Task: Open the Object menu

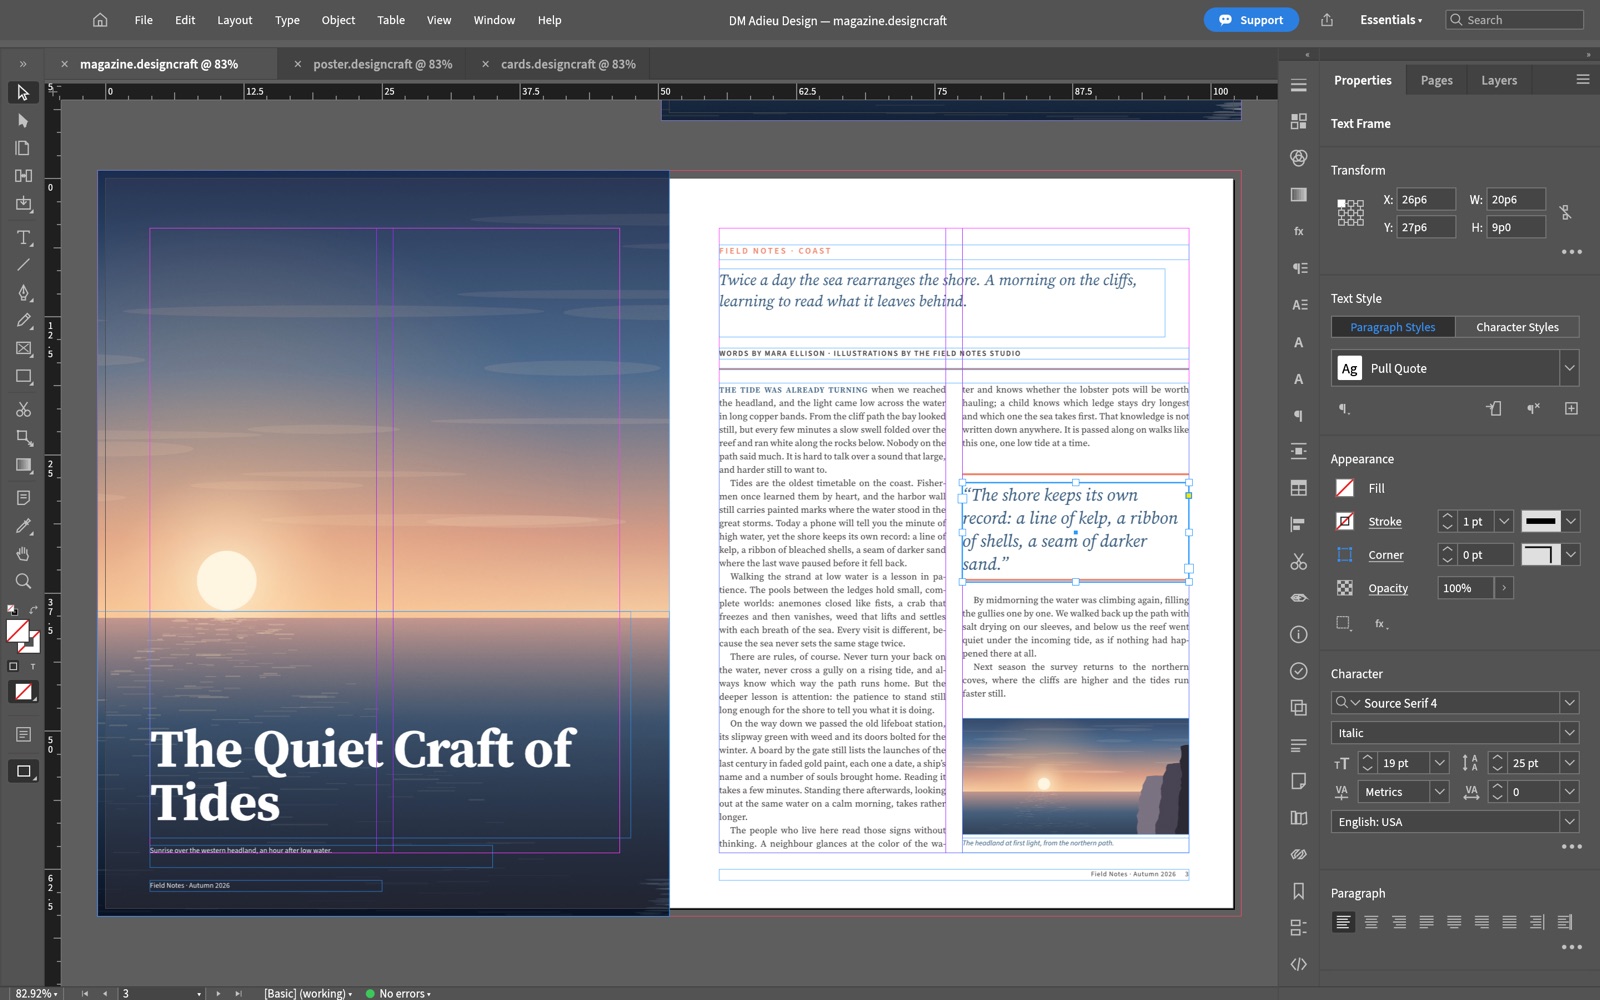Action: point(338,20)
